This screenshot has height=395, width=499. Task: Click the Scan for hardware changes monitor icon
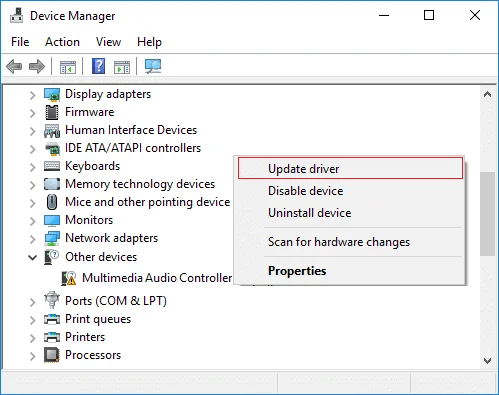(153, 66)
